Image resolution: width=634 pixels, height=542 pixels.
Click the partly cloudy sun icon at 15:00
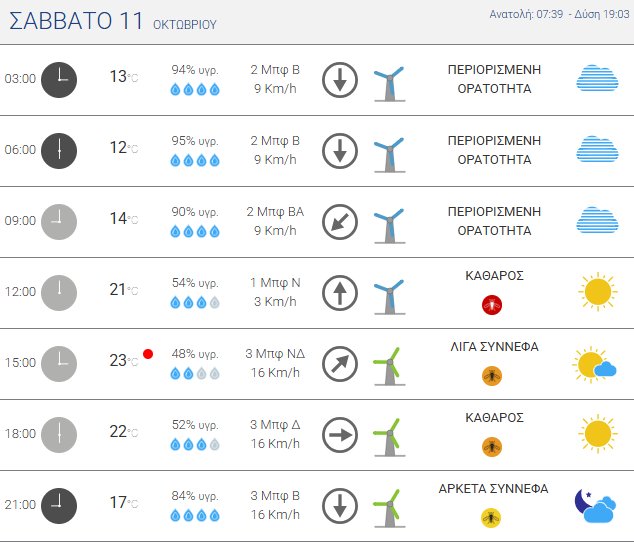[594, 364]
